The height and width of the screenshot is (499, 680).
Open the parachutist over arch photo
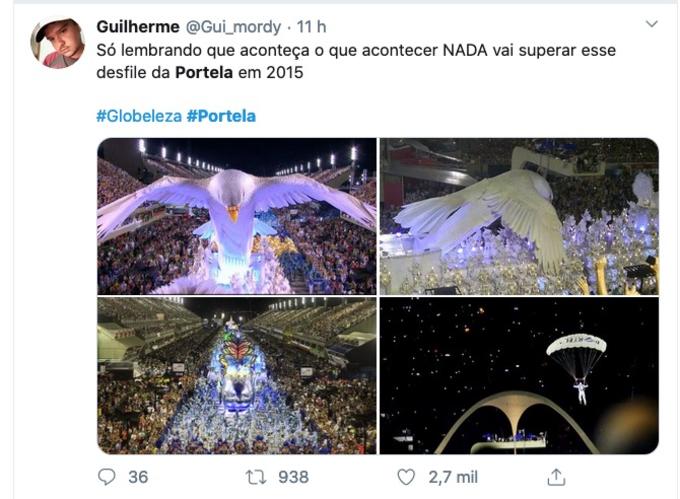(519, 375)
